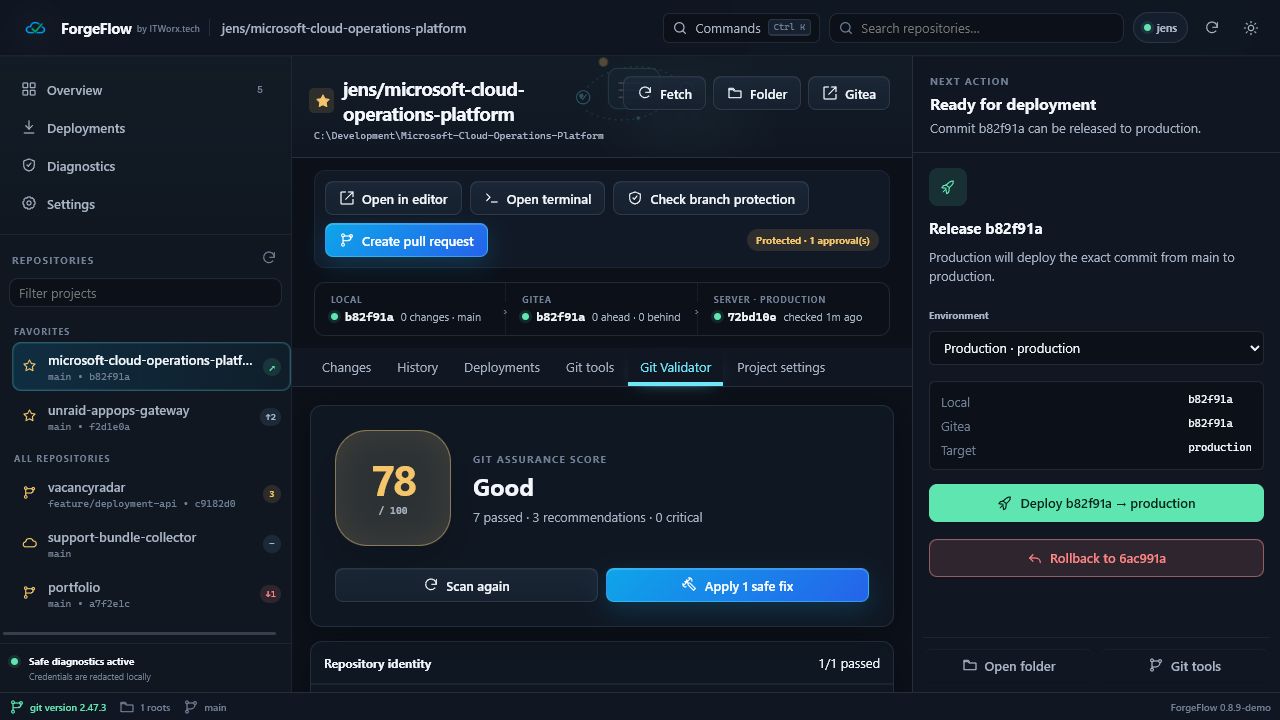1280x720 pixels.
Task: Click the Server · Production 72bd10e status
Action: tap(793, 308)
